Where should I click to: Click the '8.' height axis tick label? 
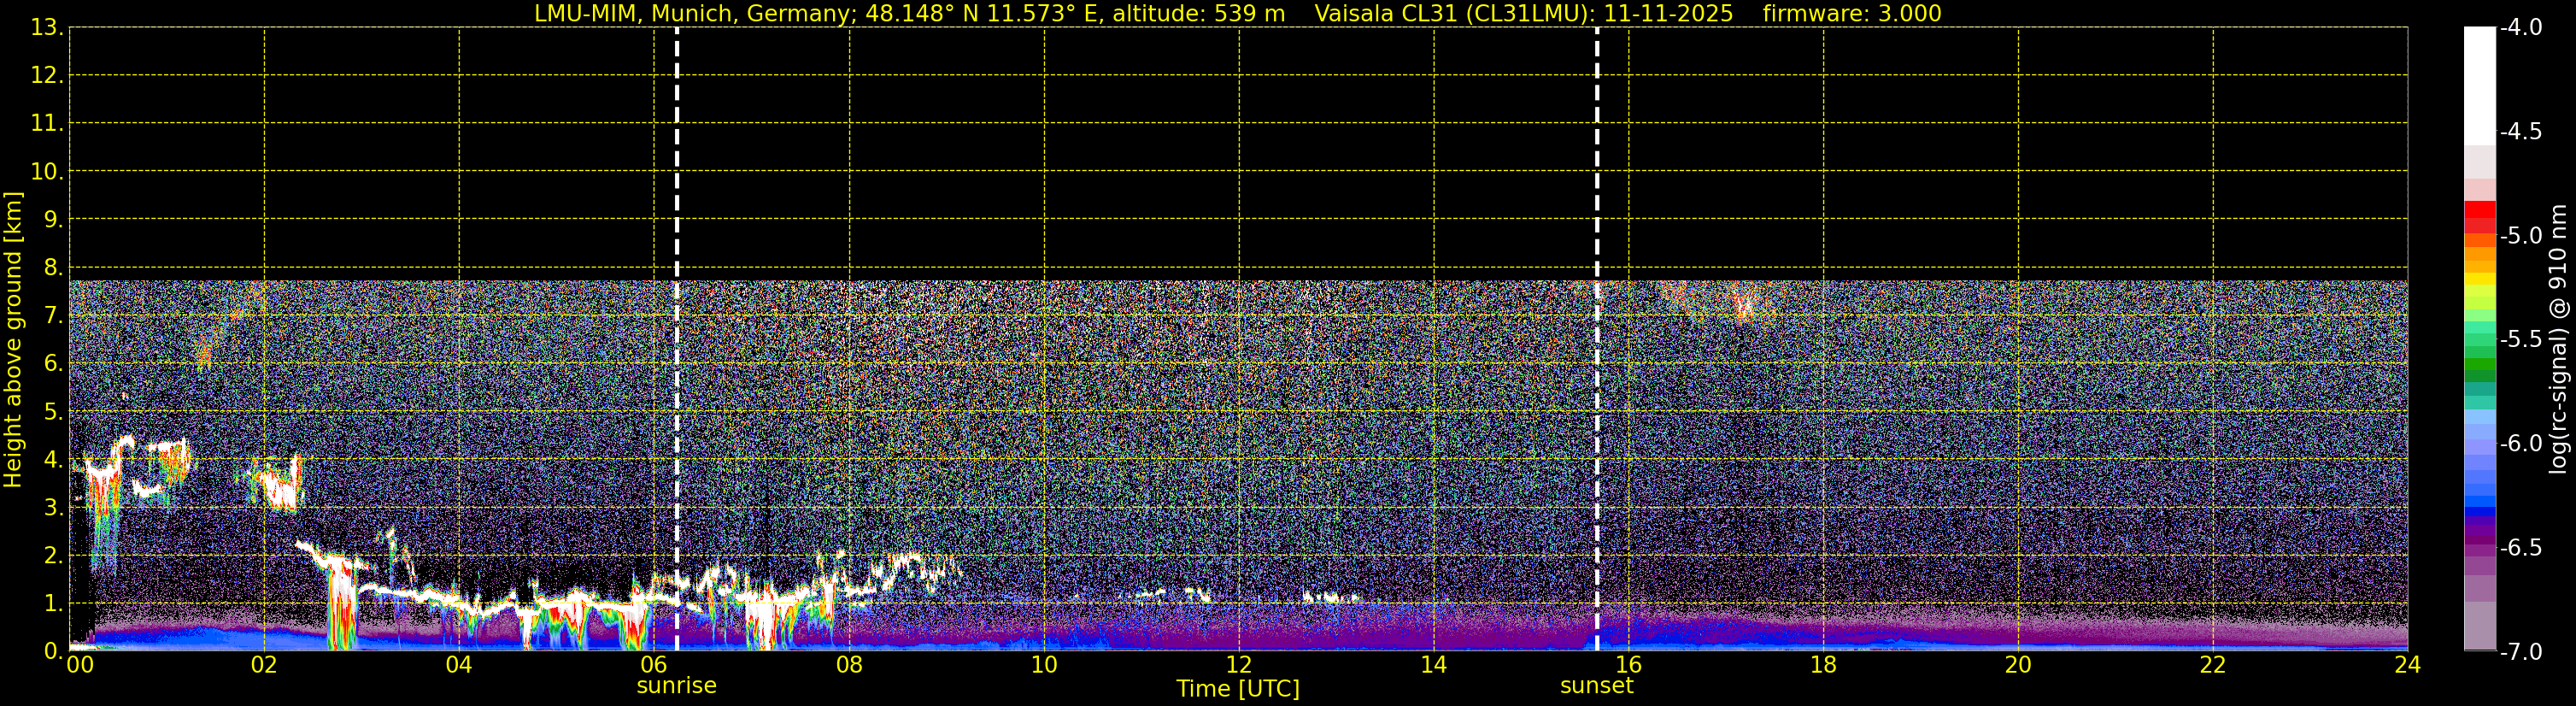(x=52, y=268)
